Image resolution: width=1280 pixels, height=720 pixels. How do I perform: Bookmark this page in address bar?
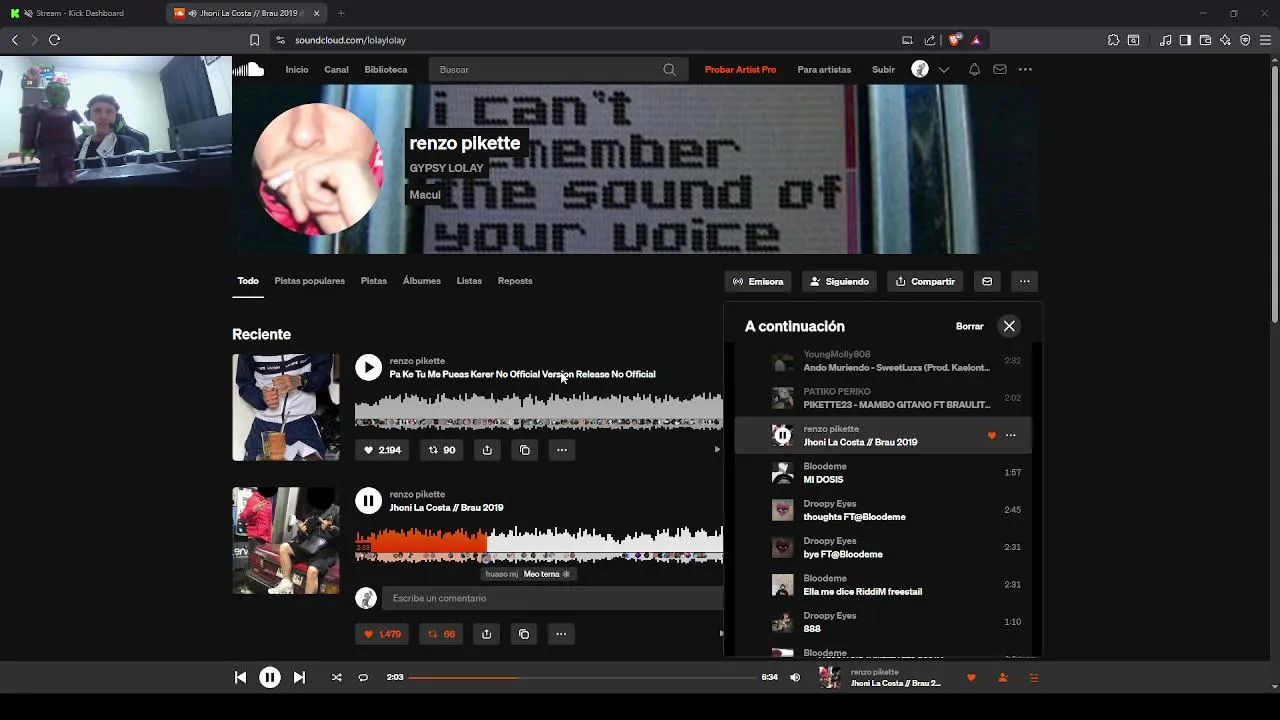pos(254,40)
